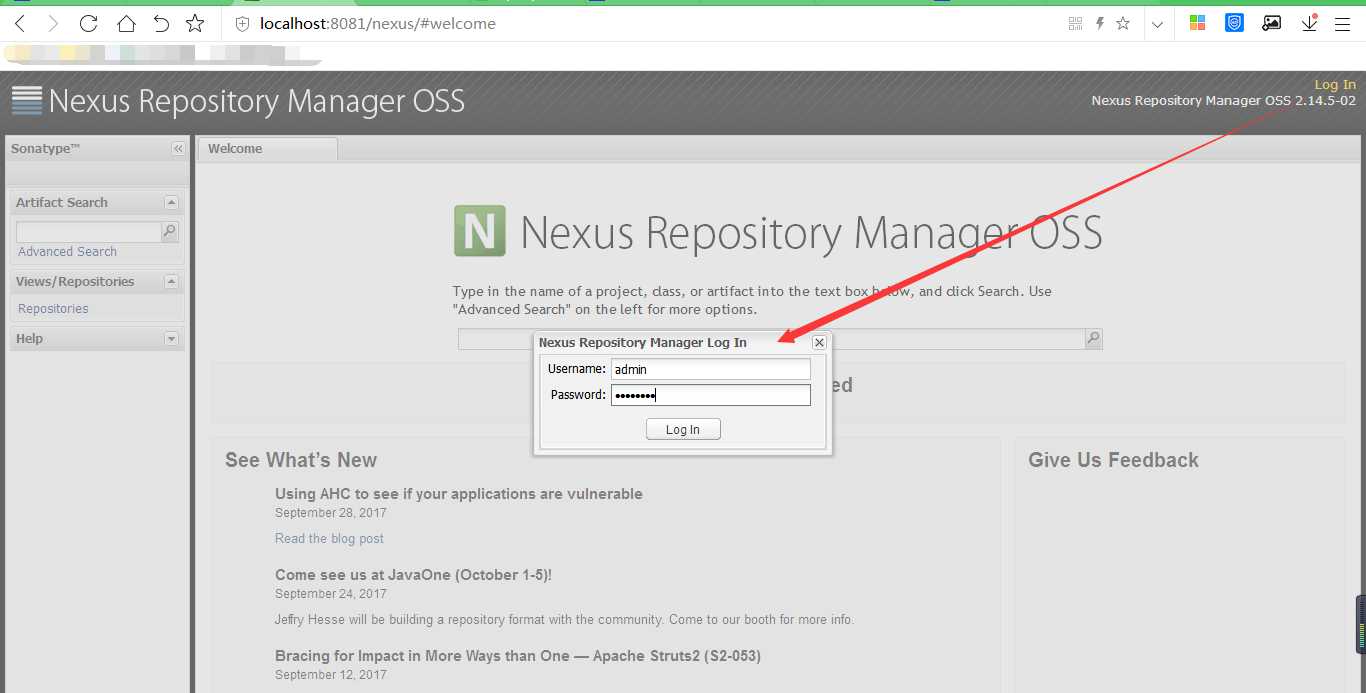Viewport: 1366px width, 693px height.
Task: Bookmark page with star in address bar
Action: coord(1123,23)
